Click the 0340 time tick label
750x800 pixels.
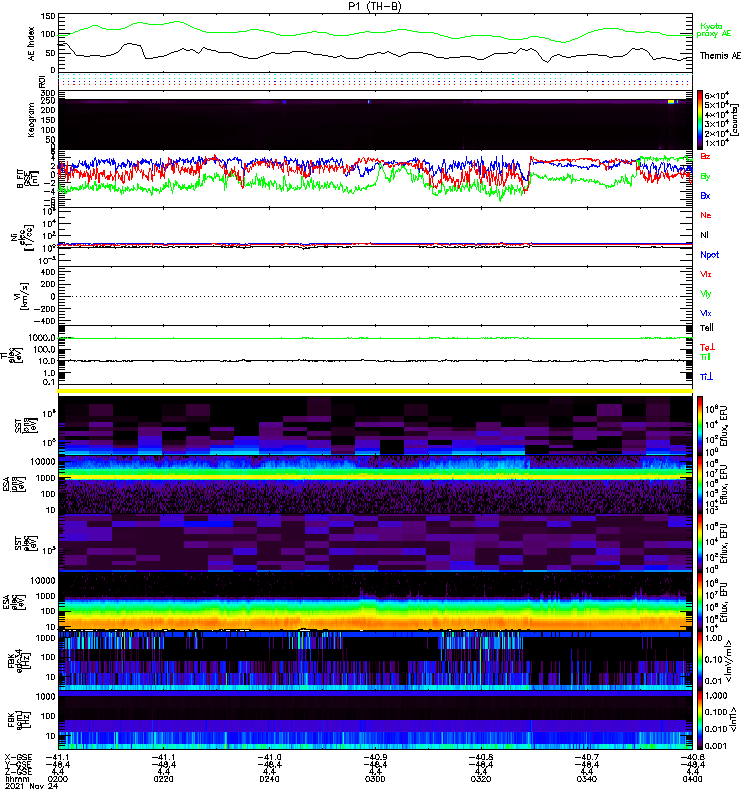coord(587,779)
